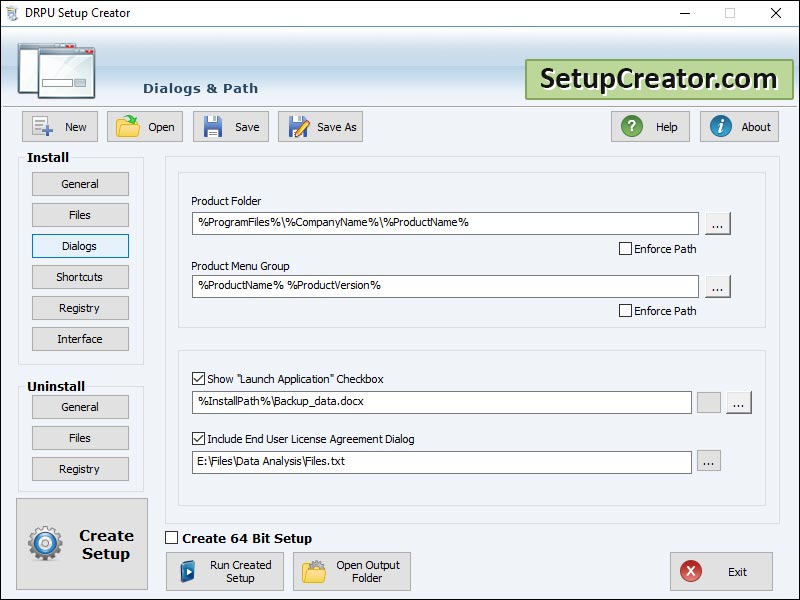Click the Save As pencil icon

coord(297,126)
